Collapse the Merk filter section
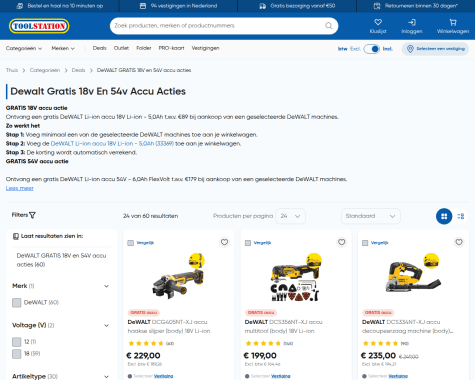Image resolution: width=475 pixels, height=380 pixels. tap(106, 286)
